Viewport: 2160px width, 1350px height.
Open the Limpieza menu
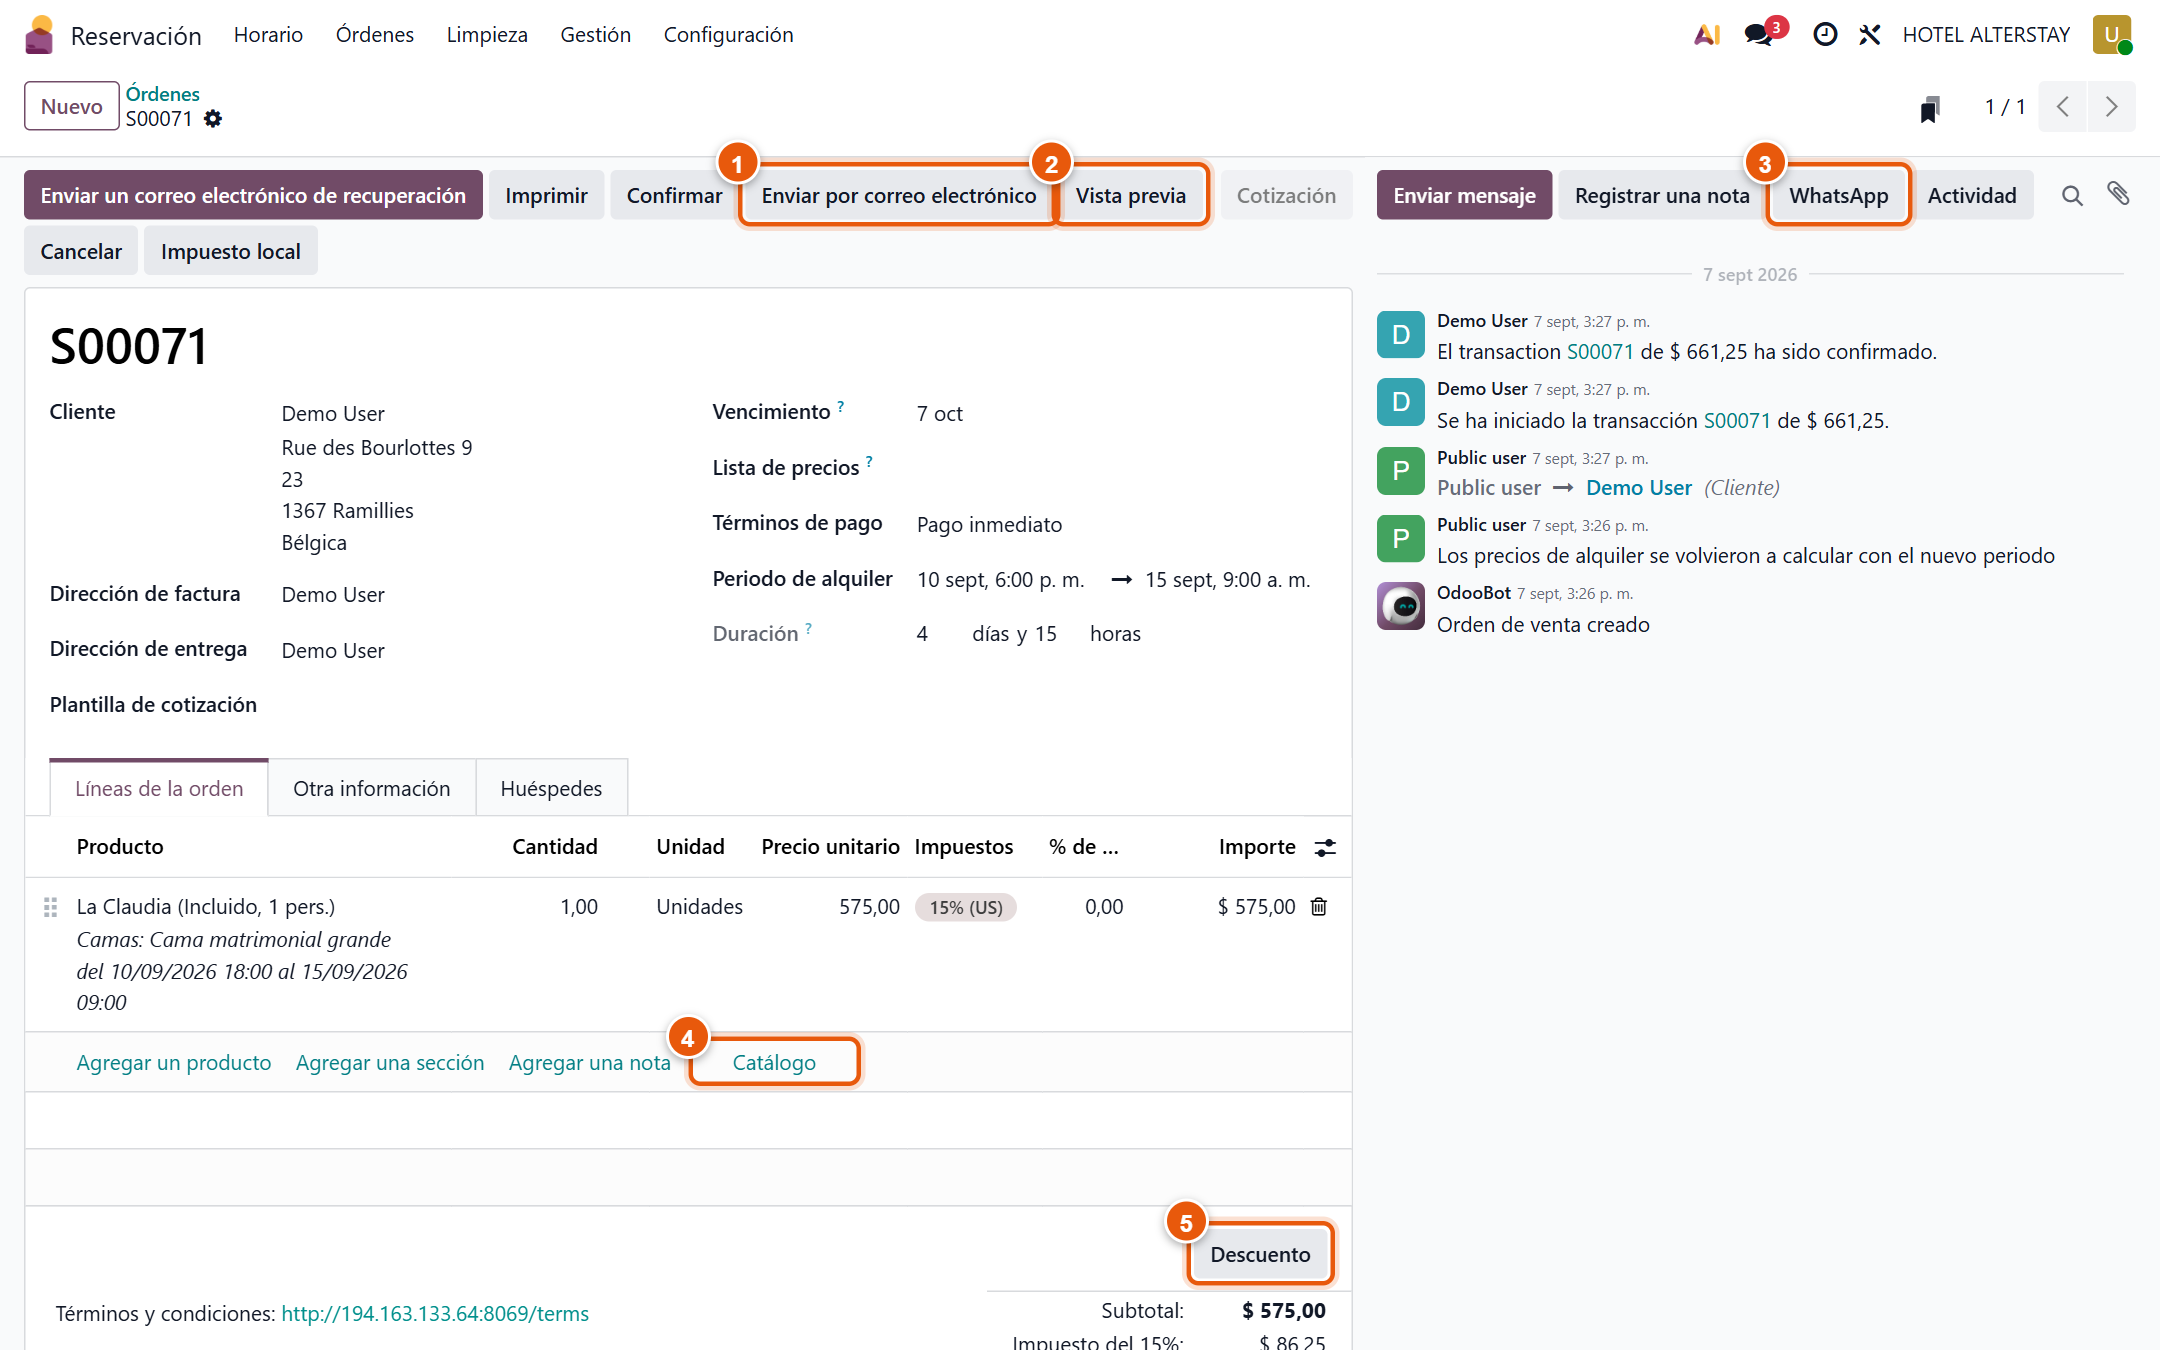click(487, 35)
